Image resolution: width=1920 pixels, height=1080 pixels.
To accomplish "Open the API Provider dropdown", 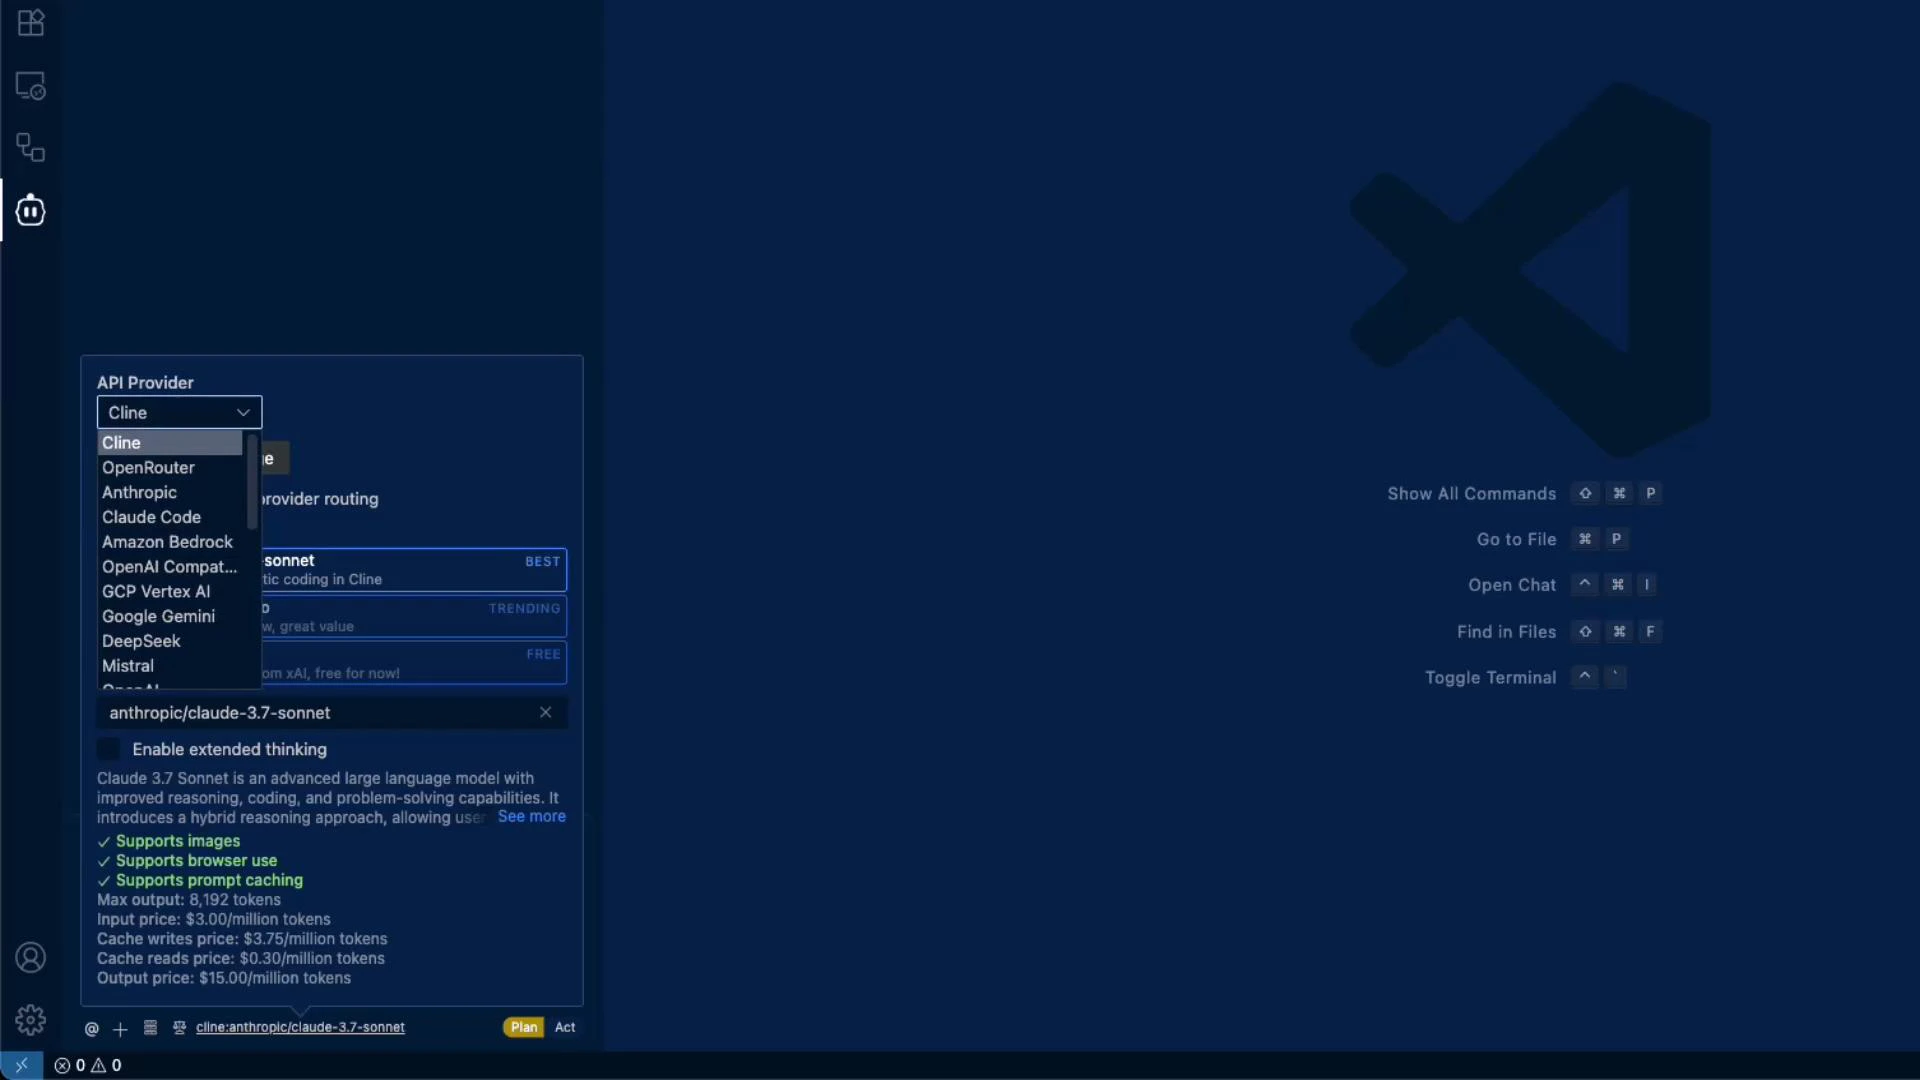I will (x=178, y=412).
